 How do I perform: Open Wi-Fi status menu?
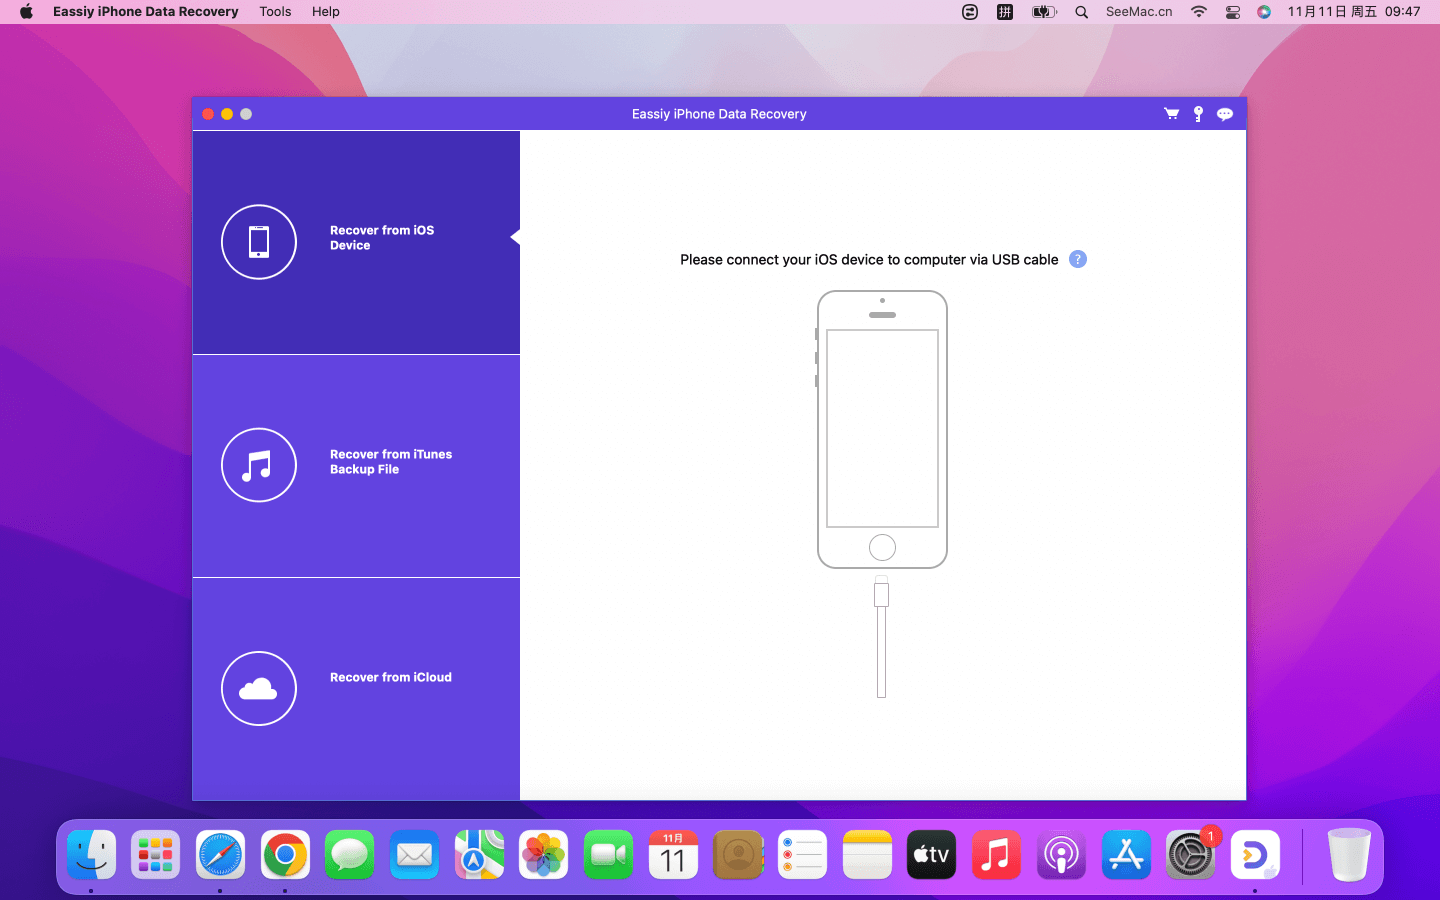[x=1198, y=12]
